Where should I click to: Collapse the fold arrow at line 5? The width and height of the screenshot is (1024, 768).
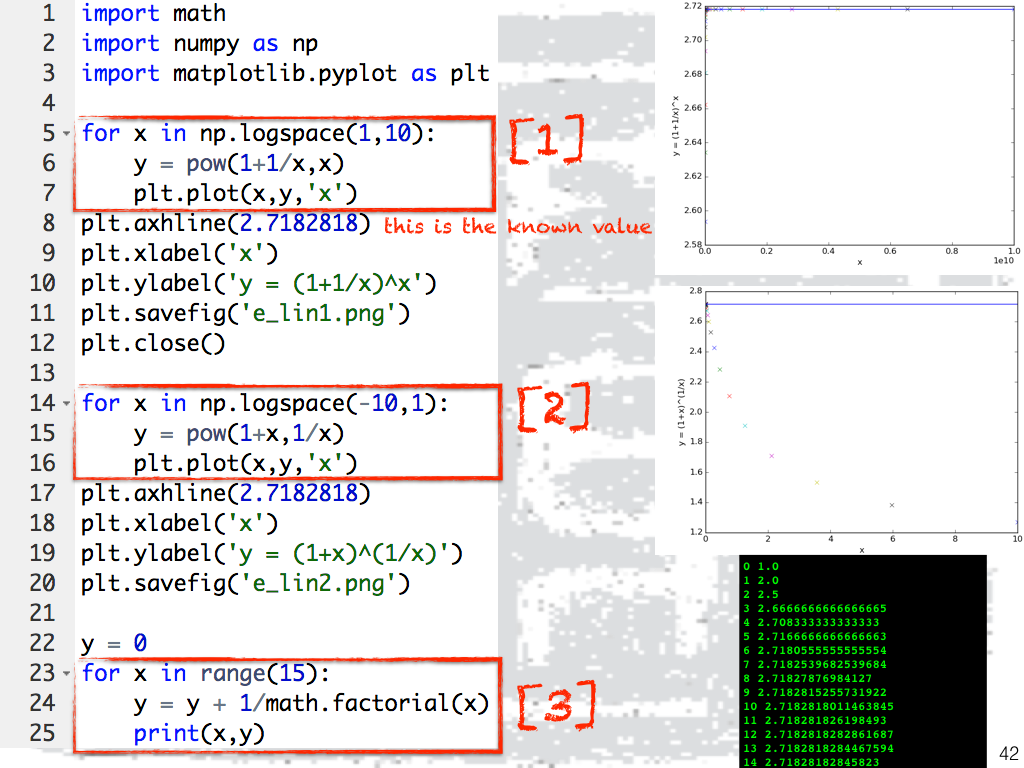(x=67, y=134)
